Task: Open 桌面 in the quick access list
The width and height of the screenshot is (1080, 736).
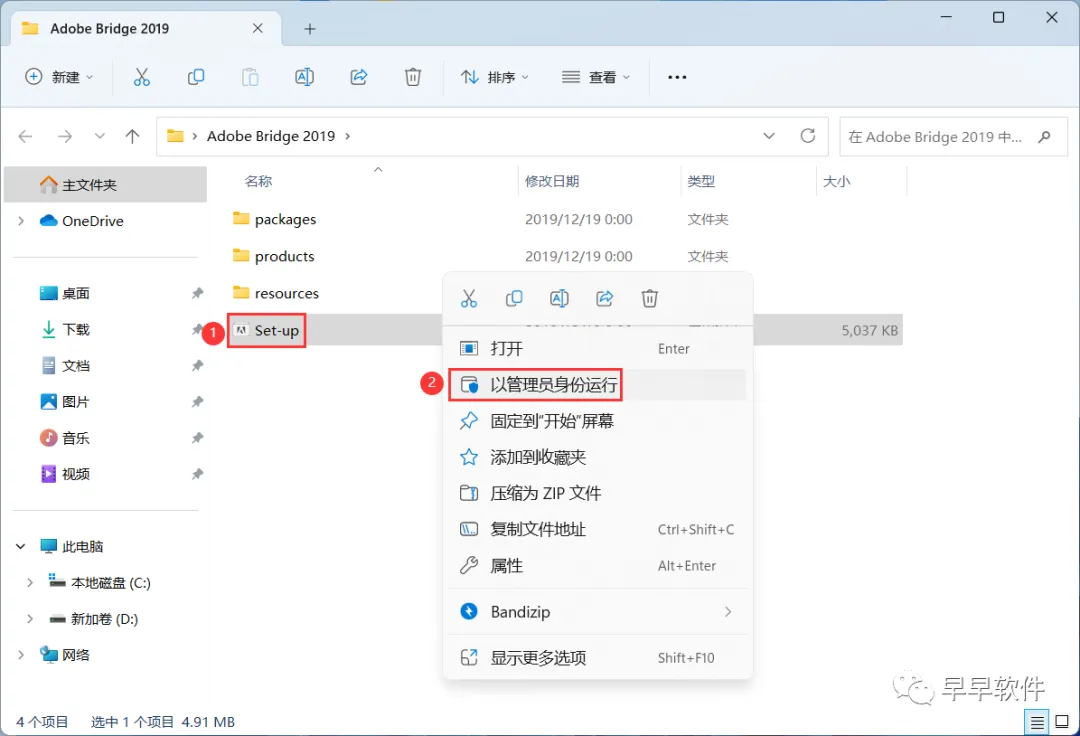Action: pyautogui.click(x=65, y=293)
